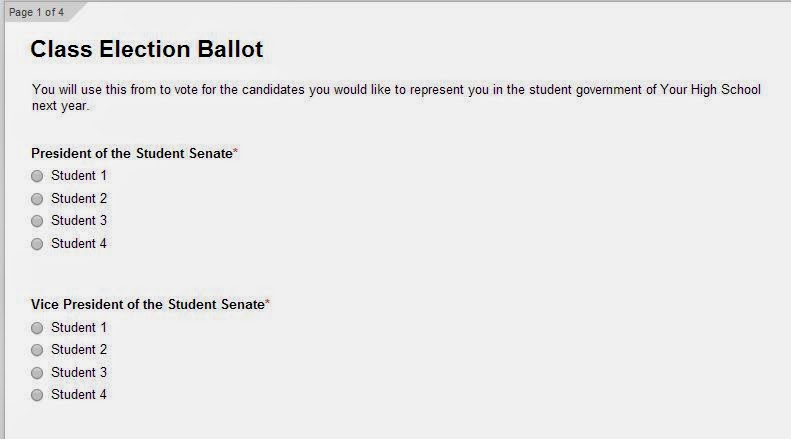The width and height of the screenshot is (791, 439).
Task: Click 'Student 2' label text under Vice President
Action: tap(79, 350)
